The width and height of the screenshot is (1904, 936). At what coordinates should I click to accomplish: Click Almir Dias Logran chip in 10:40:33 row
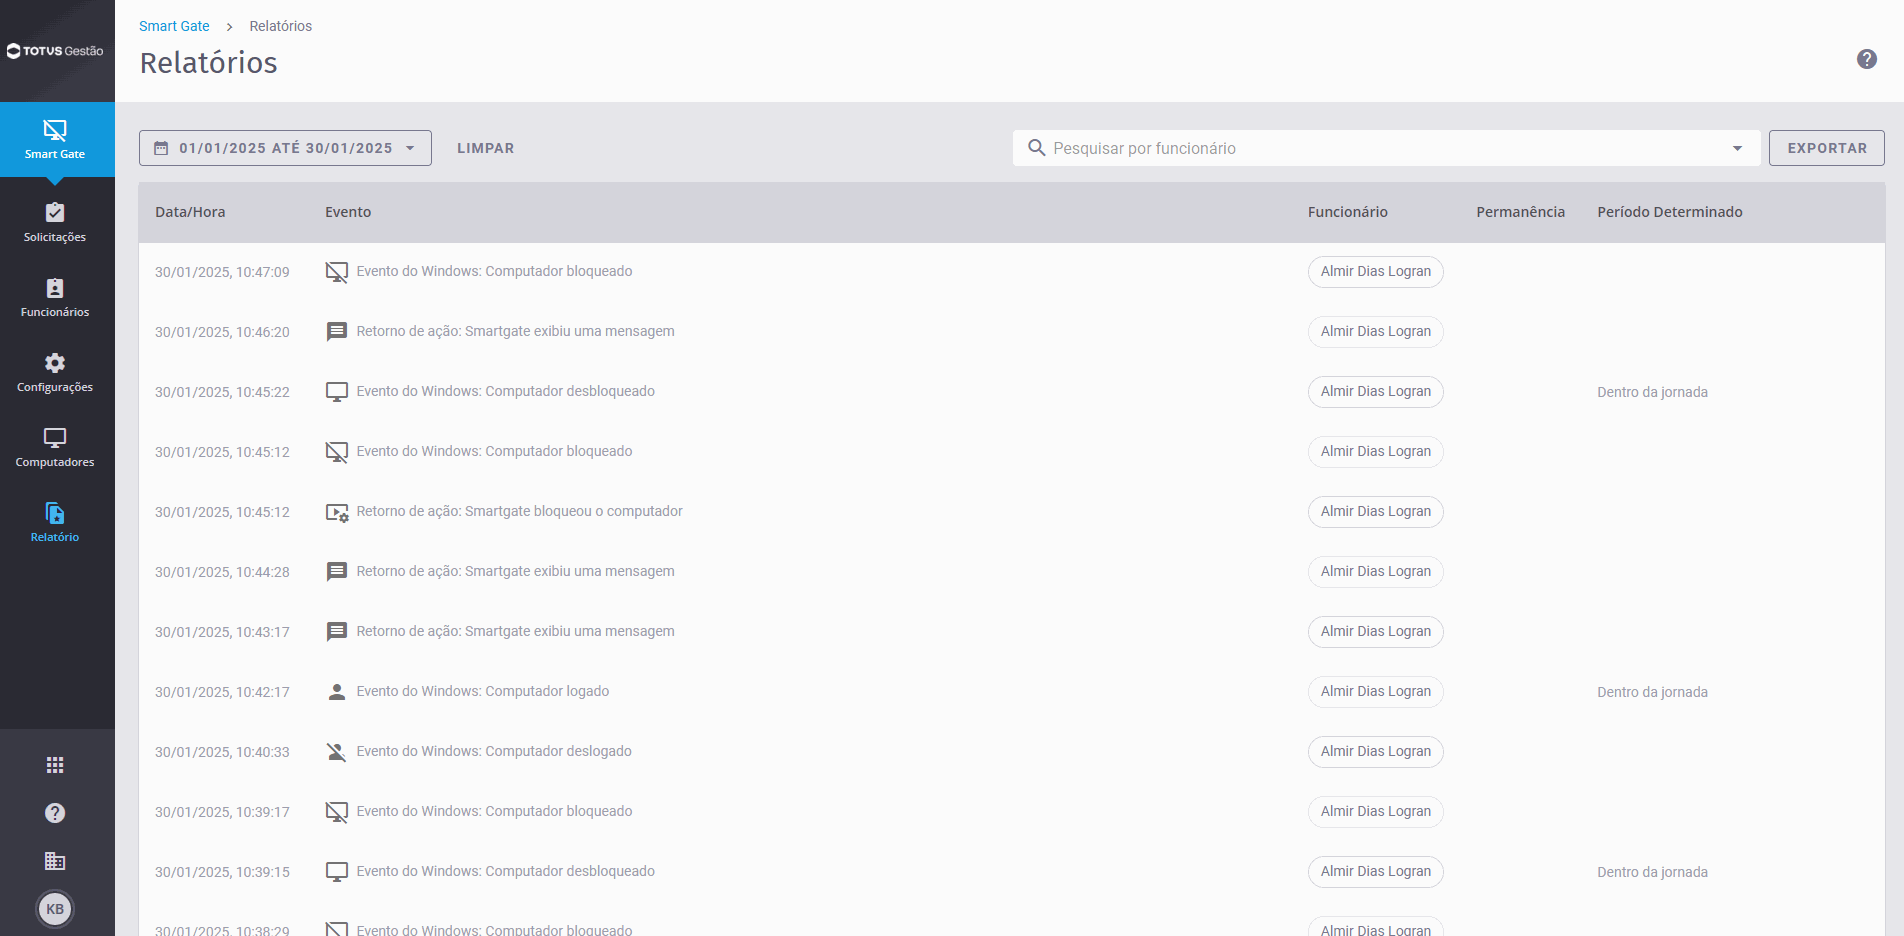1376,752
